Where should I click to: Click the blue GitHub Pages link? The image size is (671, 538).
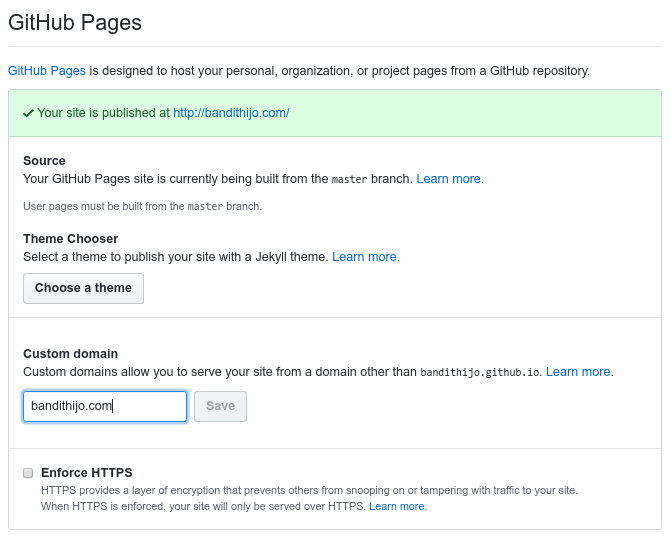pyautogui.click(x=47, y=71)
